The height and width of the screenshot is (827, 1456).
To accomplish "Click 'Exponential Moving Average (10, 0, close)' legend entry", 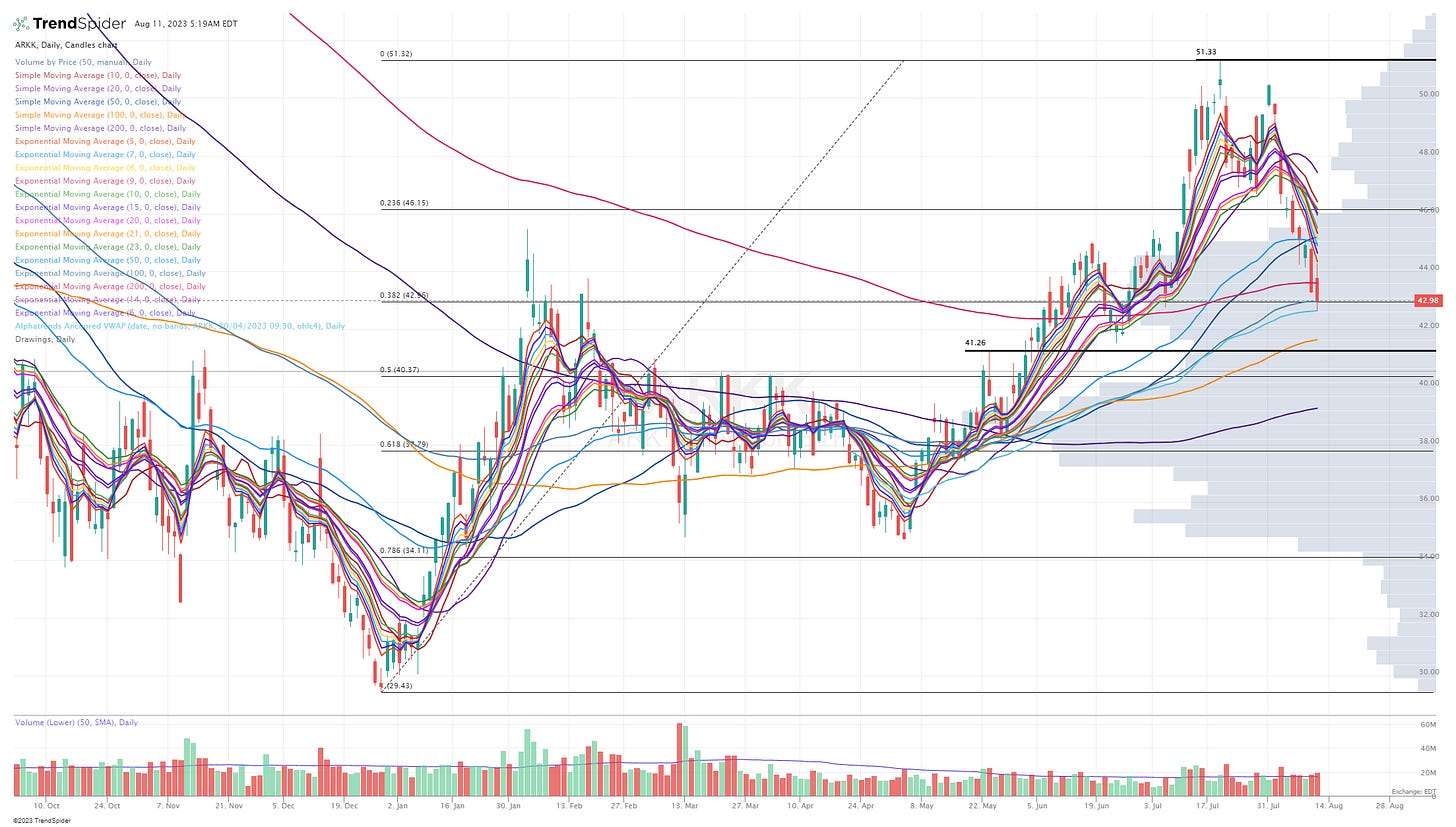I will pos(107,194).
